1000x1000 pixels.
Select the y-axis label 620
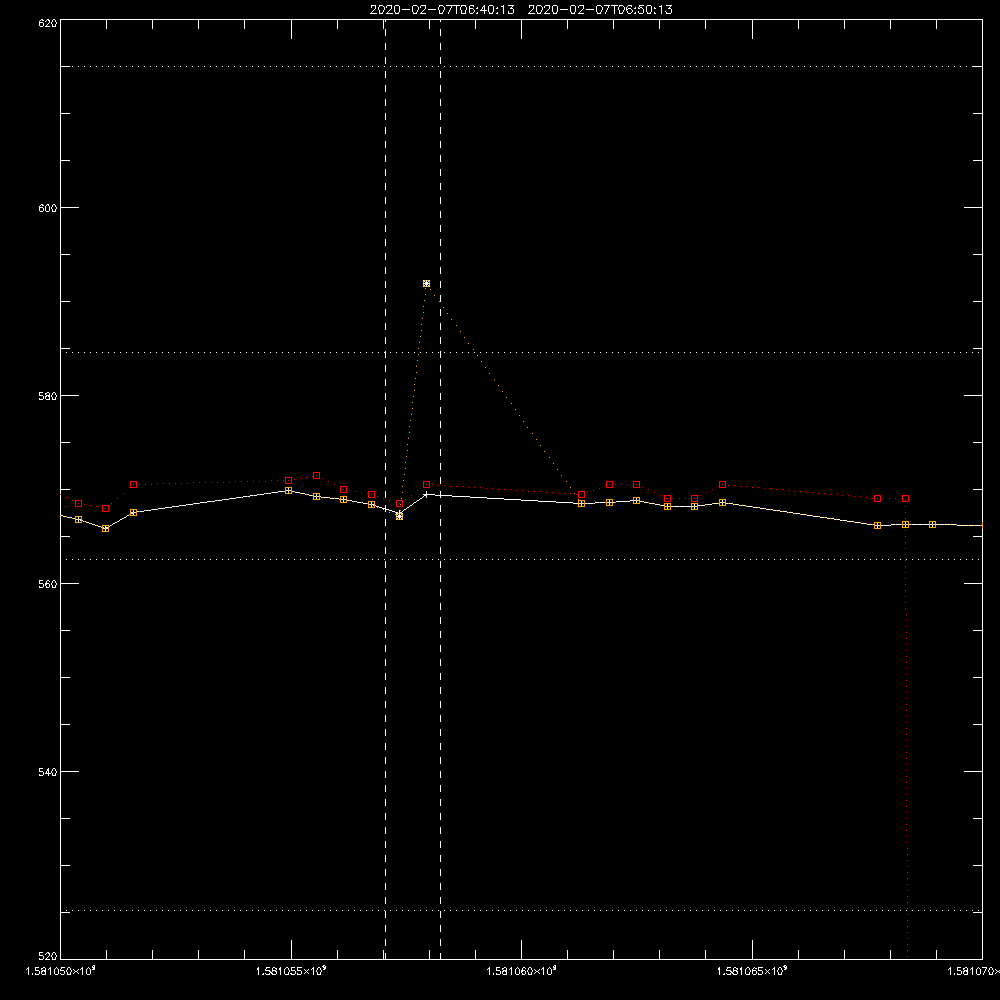click(x=48, y=23)
